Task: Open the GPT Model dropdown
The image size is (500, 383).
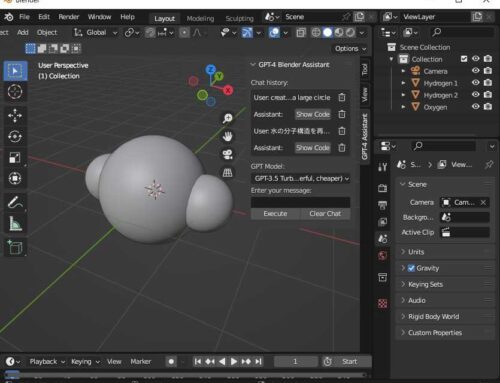Action: pos(300,178)
